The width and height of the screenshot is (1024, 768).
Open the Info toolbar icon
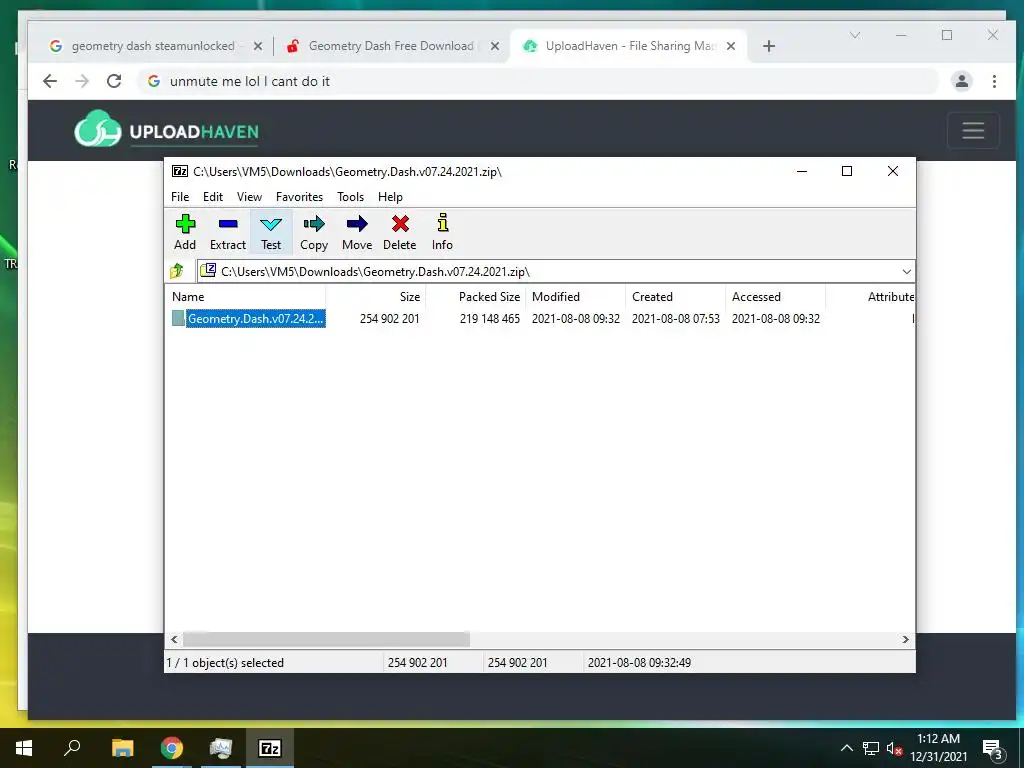[442, 232]
